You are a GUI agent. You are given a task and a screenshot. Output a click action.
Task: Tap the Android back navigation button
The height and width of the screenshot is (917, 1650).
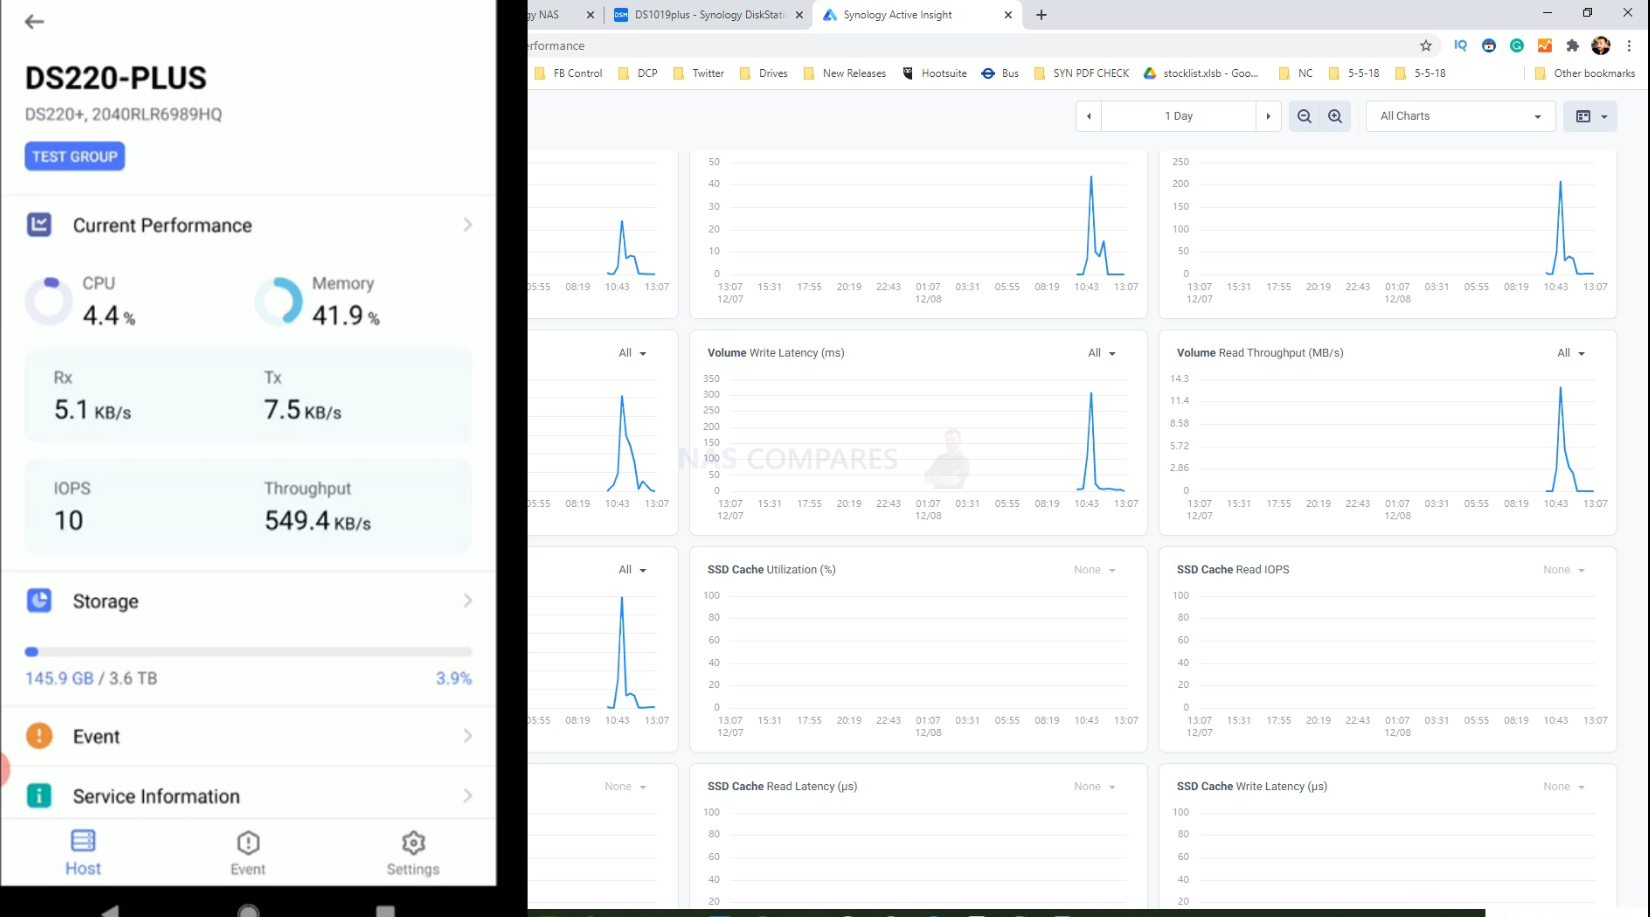[x=111, y=910]
